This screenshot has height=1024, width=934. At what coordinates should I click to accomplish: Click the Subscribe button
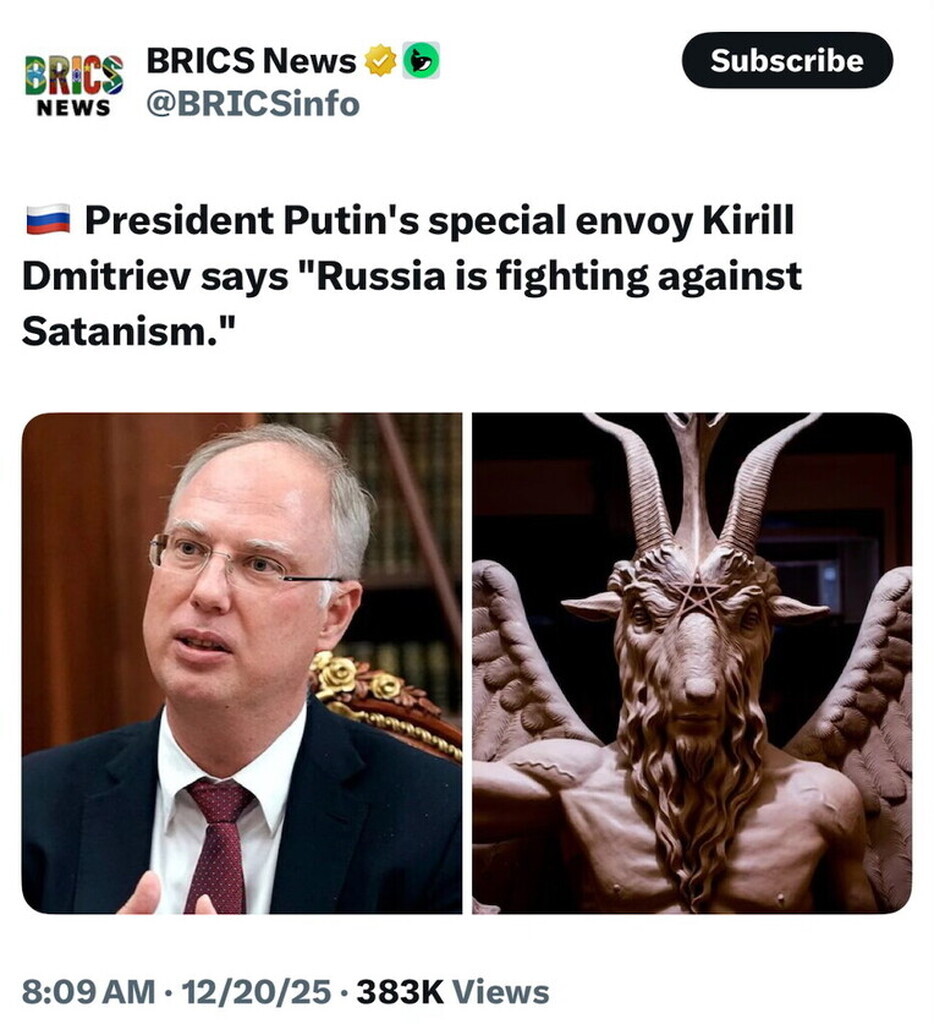[x=787, y=60]
